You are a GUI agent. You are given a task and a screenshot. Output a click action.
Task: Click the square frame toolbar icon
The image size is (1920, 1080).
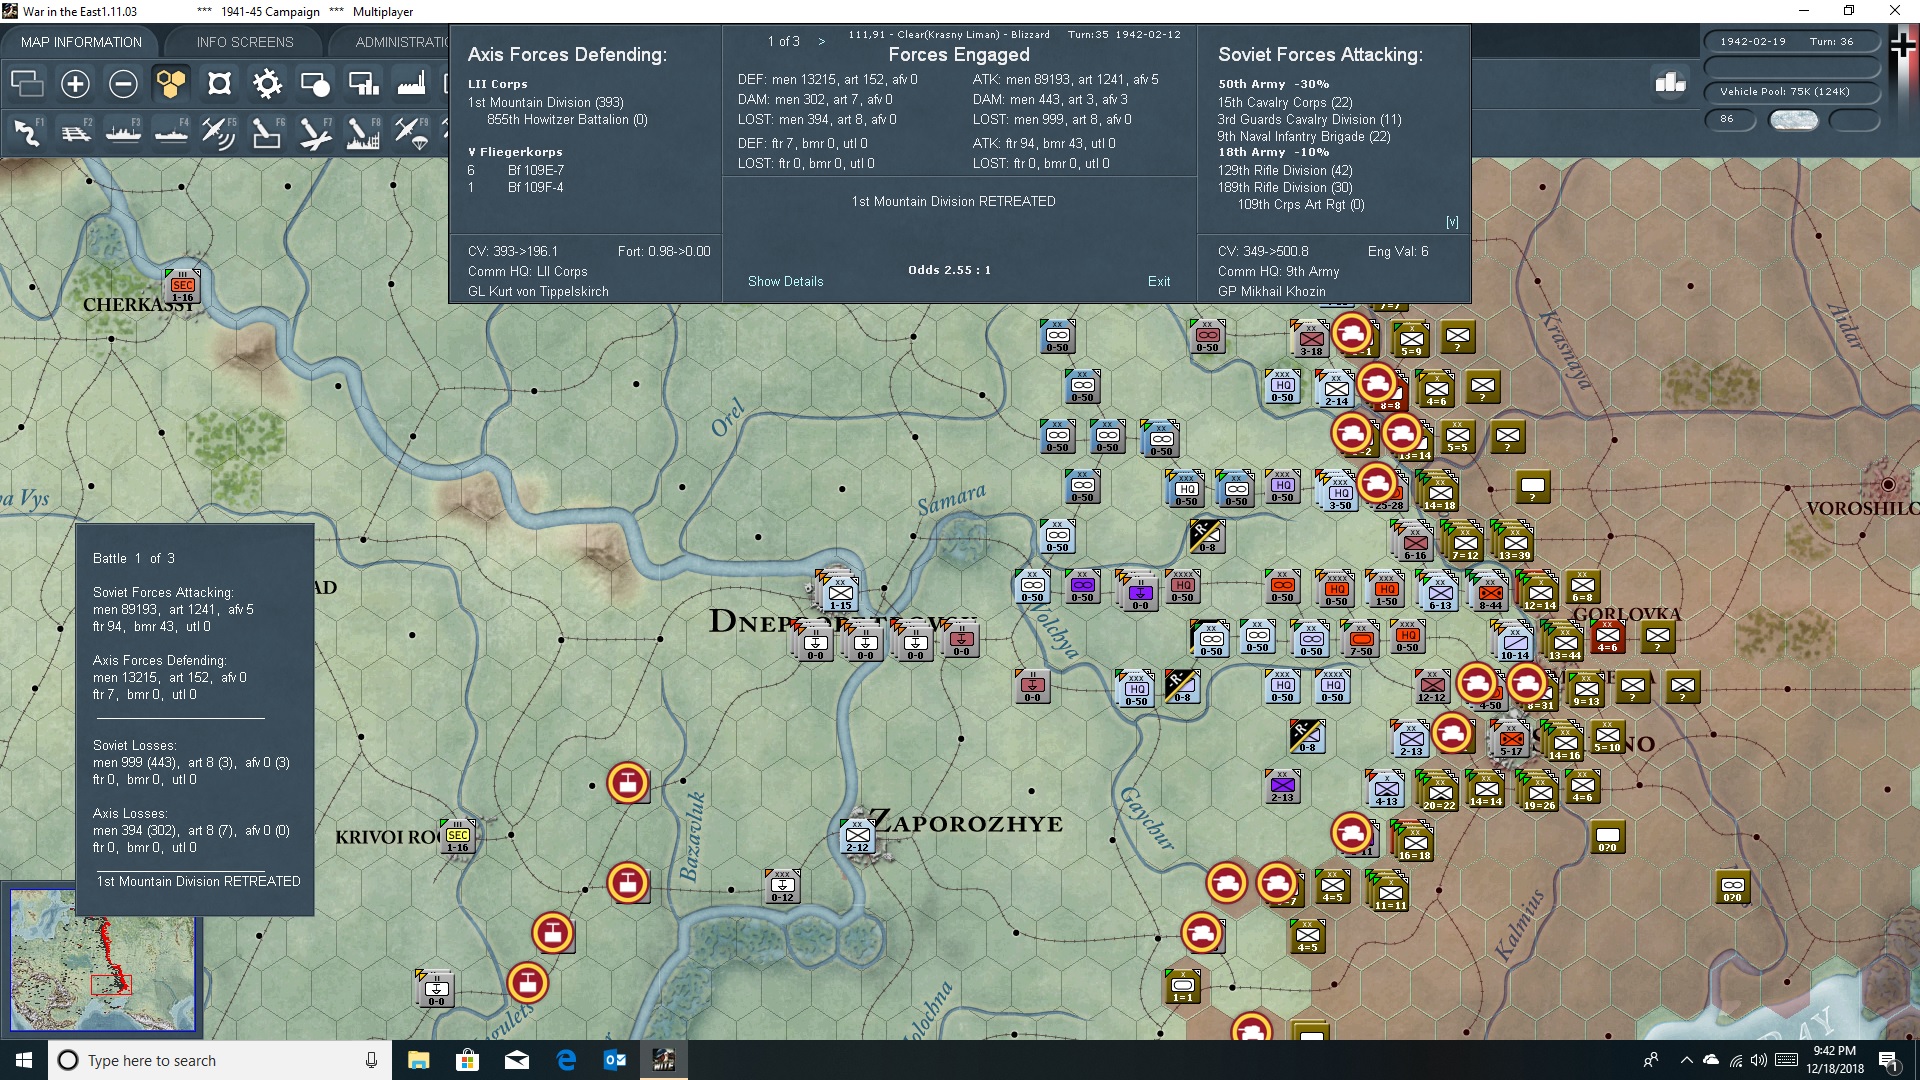[219, 84]
